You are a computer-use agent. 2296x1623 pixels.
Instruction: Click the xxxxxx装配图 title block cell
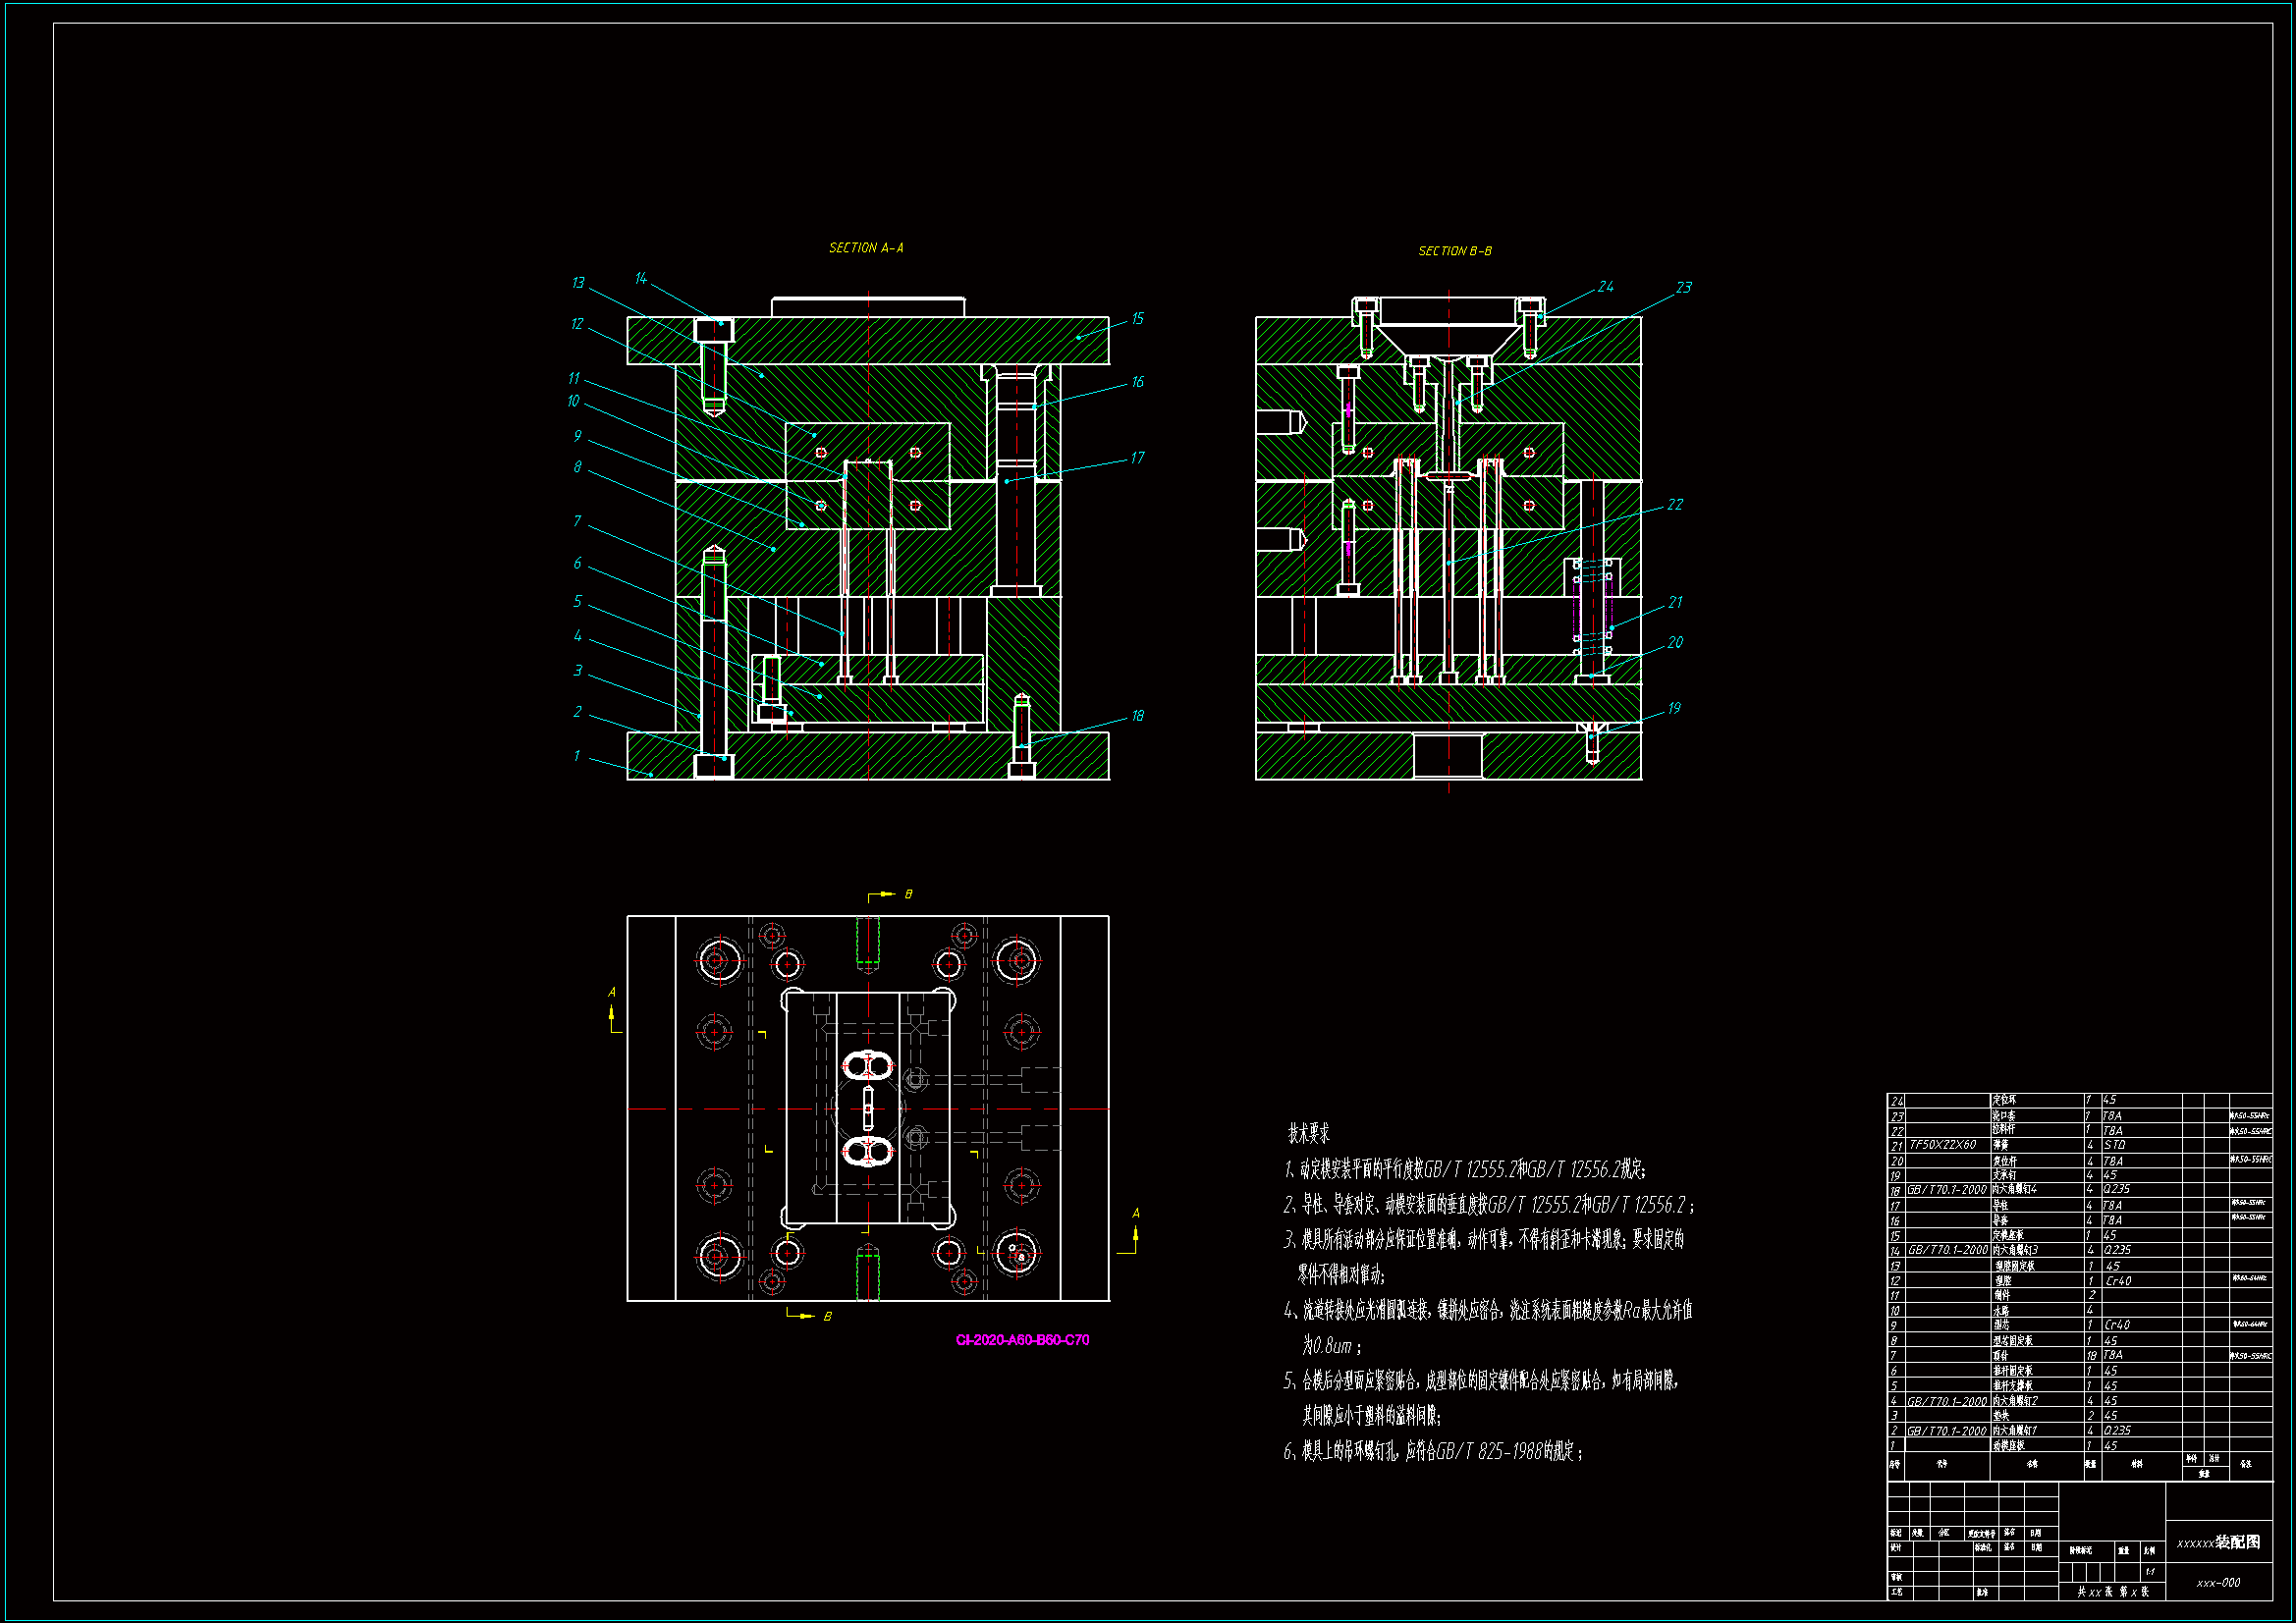(x=2219, y=1542)
